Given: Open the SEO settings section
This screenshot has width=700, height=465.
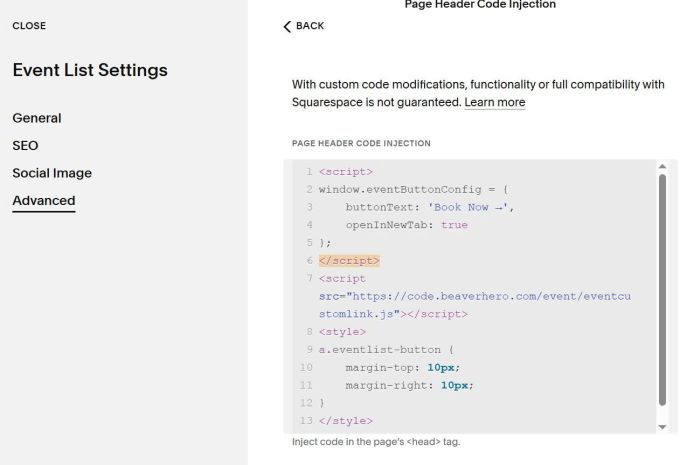Looking at the screenshot, I should [x=25, y=145].
